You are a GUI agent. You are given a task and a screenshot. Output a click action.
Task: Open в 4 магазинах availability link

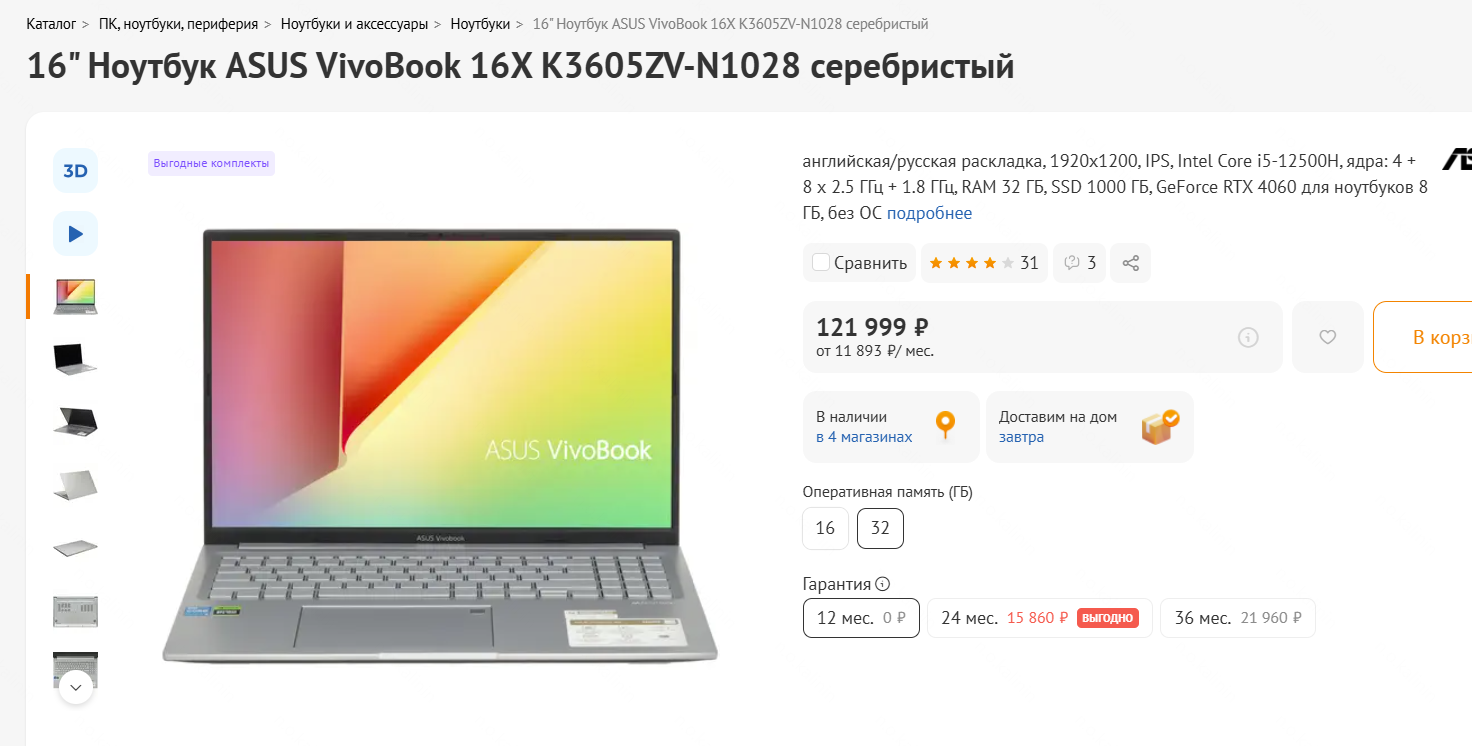pyautogui.click(x=864, y=437)
